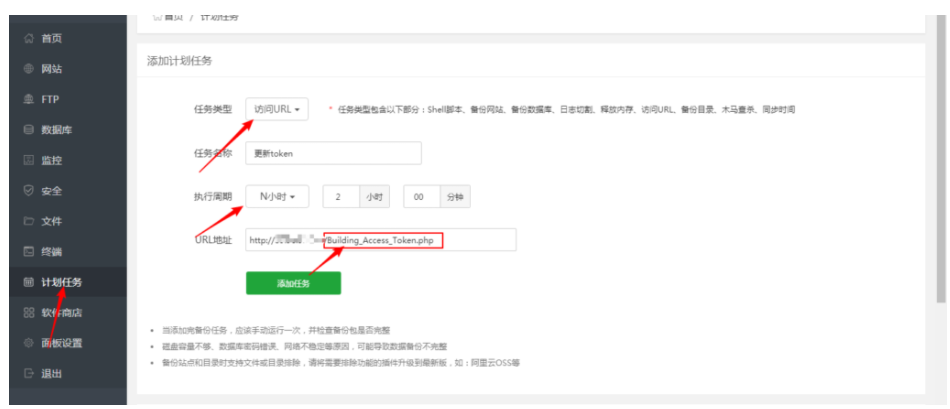
Task: Open the 执行周期 dropdown showing N小时
Action: coord(277,197)
